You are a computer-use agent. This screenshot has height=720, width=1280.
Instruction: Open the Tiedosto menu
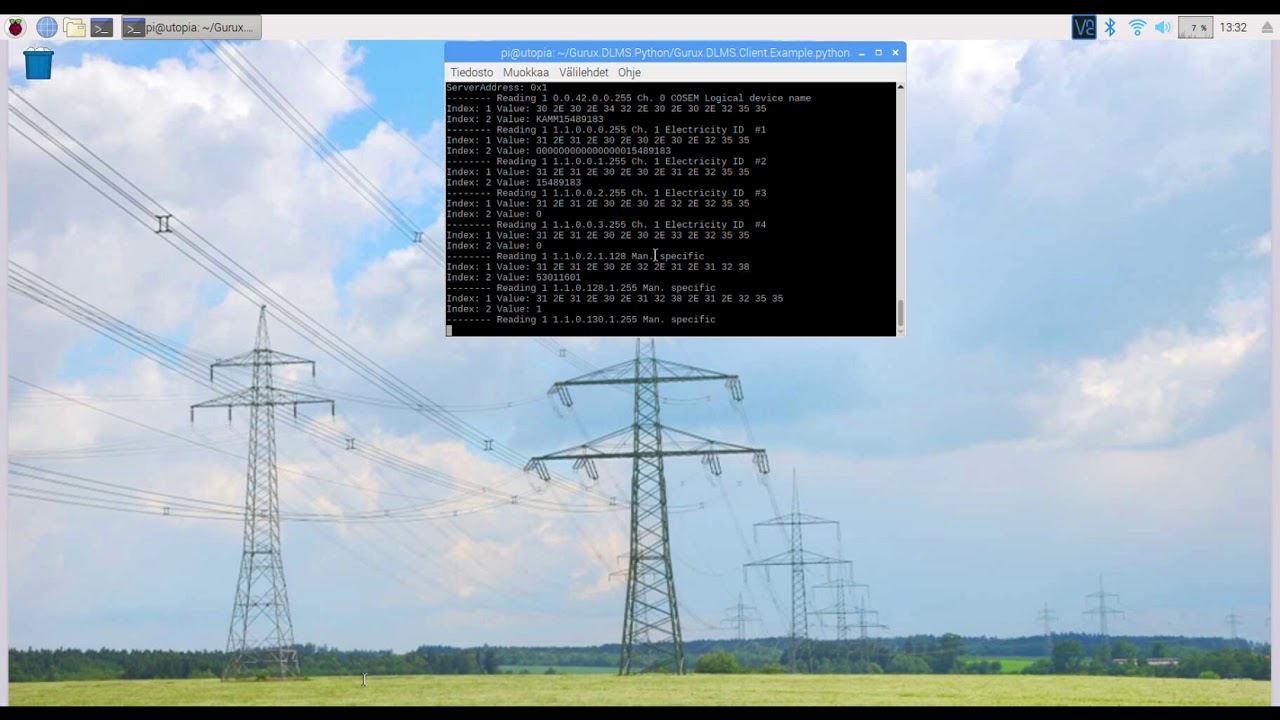point(472,72)
